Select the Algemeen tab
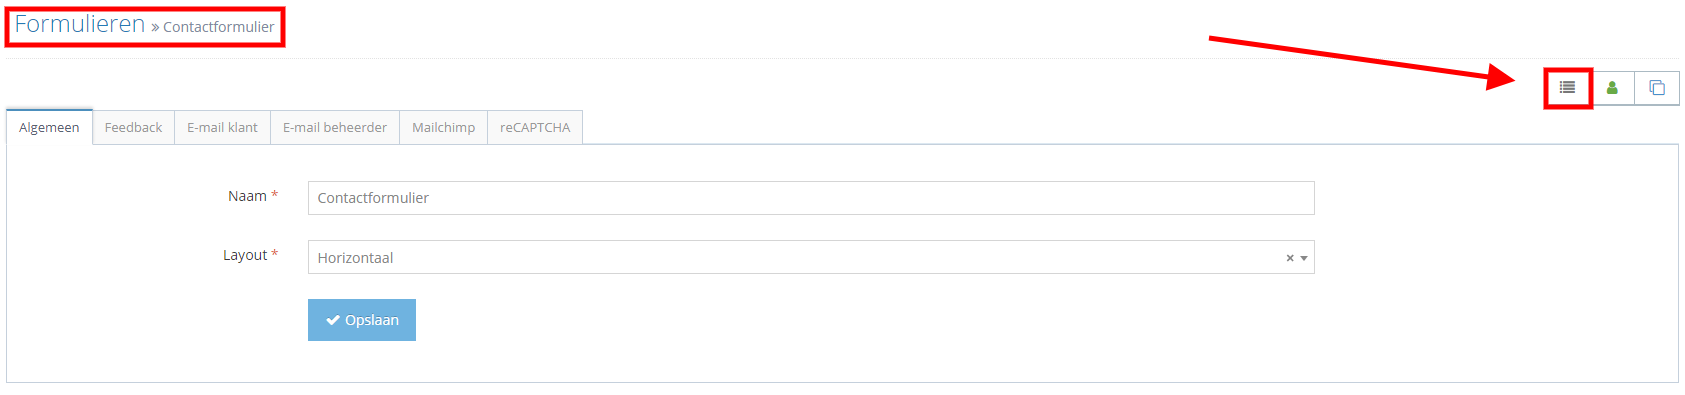The height and width of the screenshot is (395, 1685). click(49, 127)
